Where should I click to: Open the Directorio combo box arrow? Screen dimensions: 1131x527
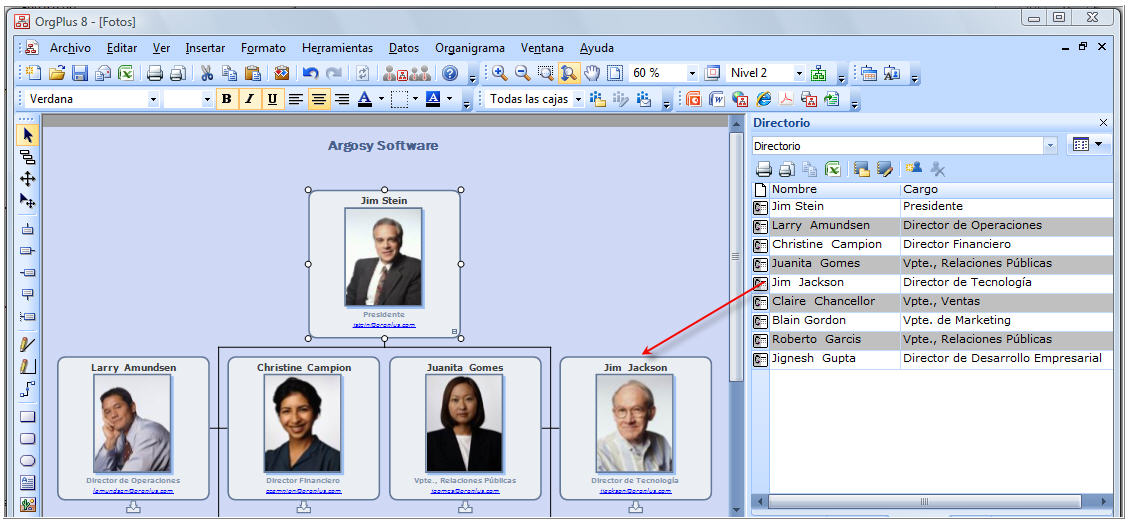[x=1050, y=146]
